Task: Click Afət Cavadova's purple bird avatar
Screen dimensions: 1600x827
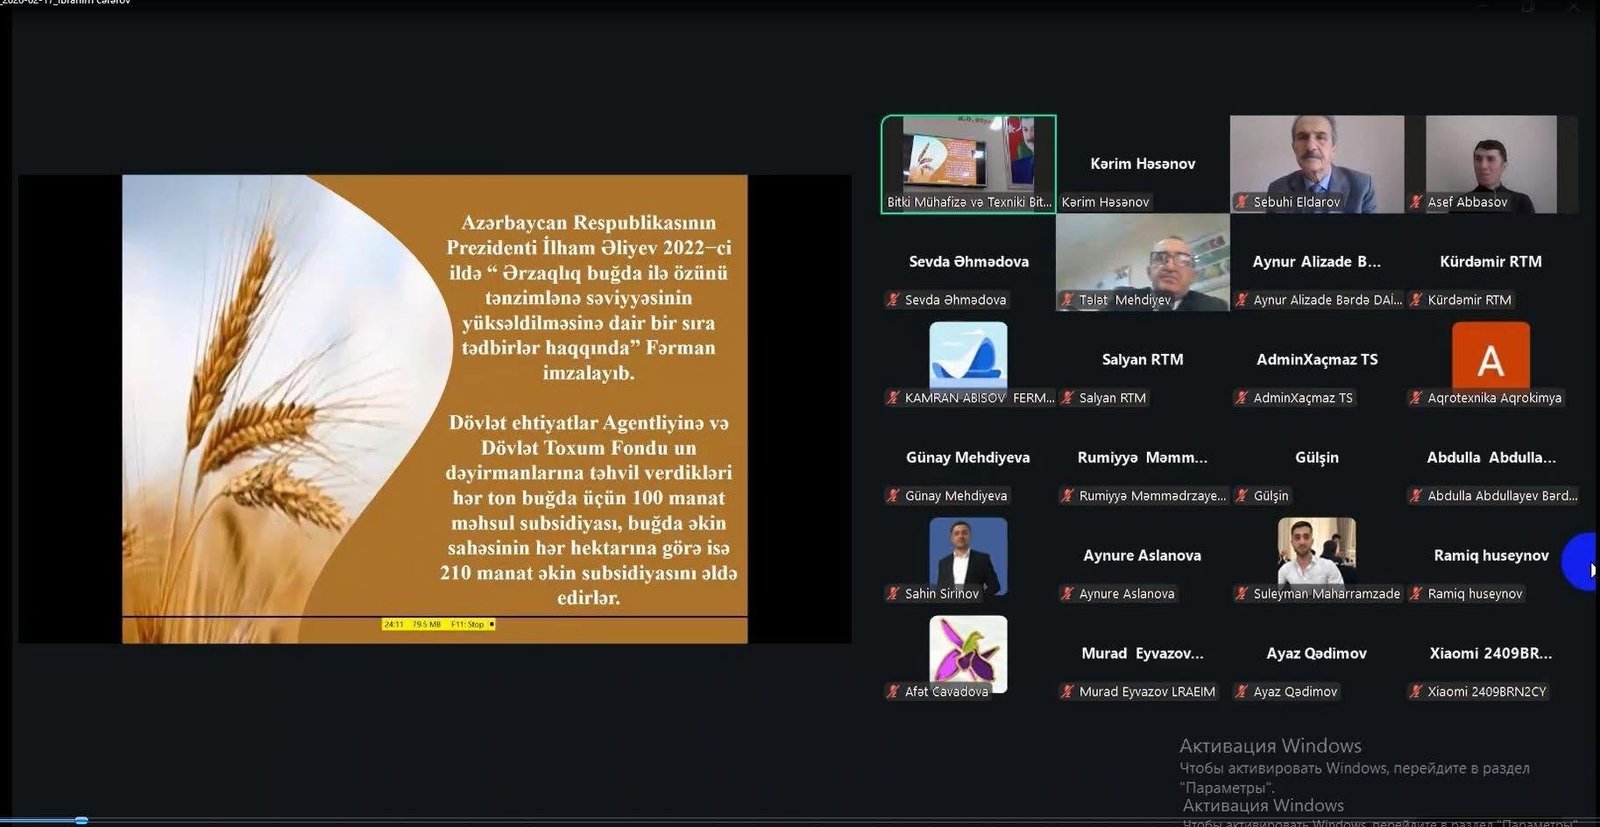Action: (x=968, y=650)
